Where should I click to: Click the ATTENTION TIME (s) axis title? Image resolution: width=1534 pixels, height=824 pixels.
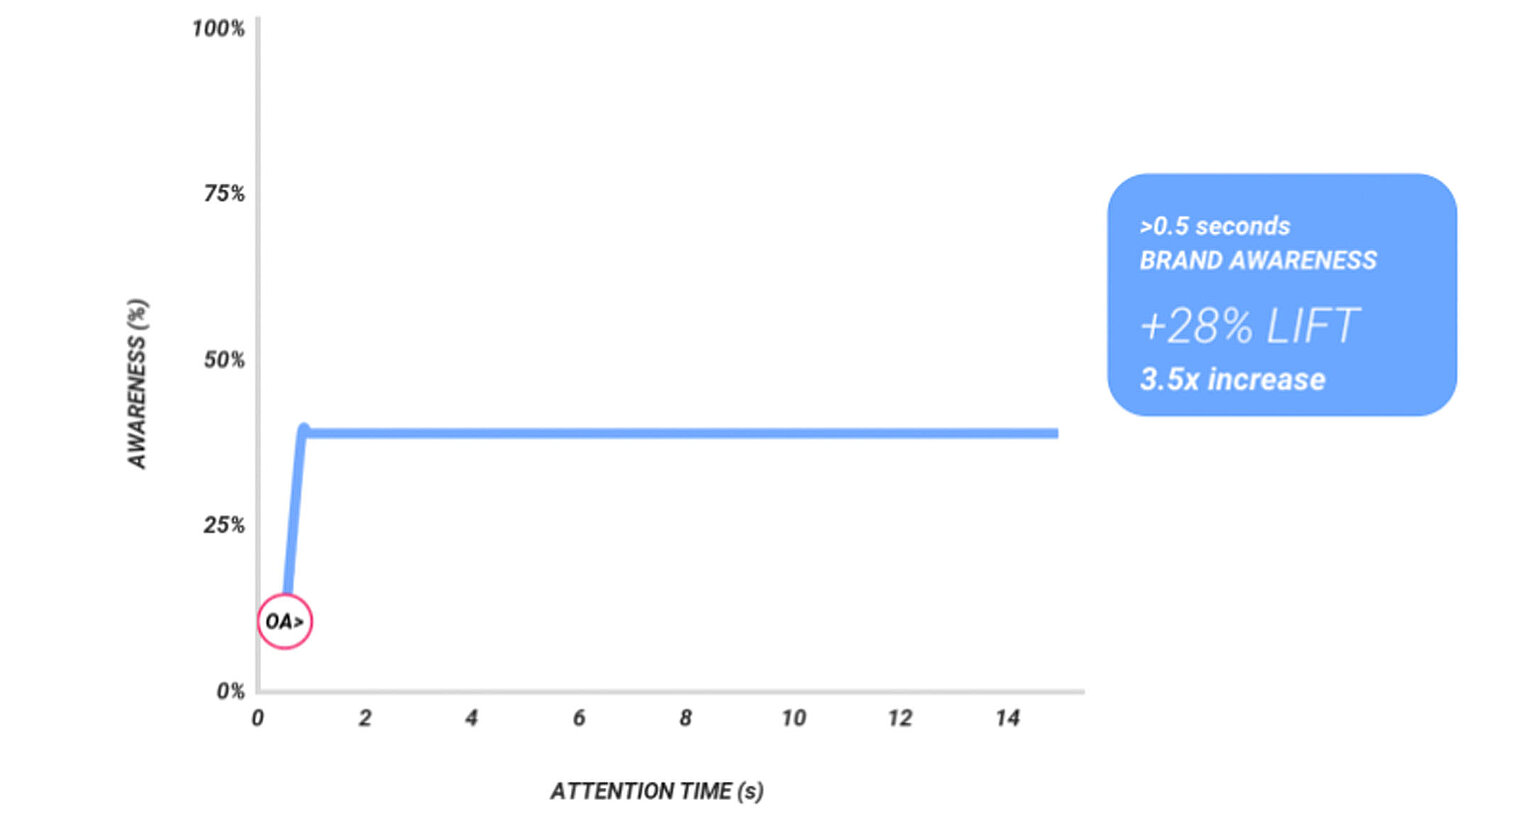tap(656, 791)
